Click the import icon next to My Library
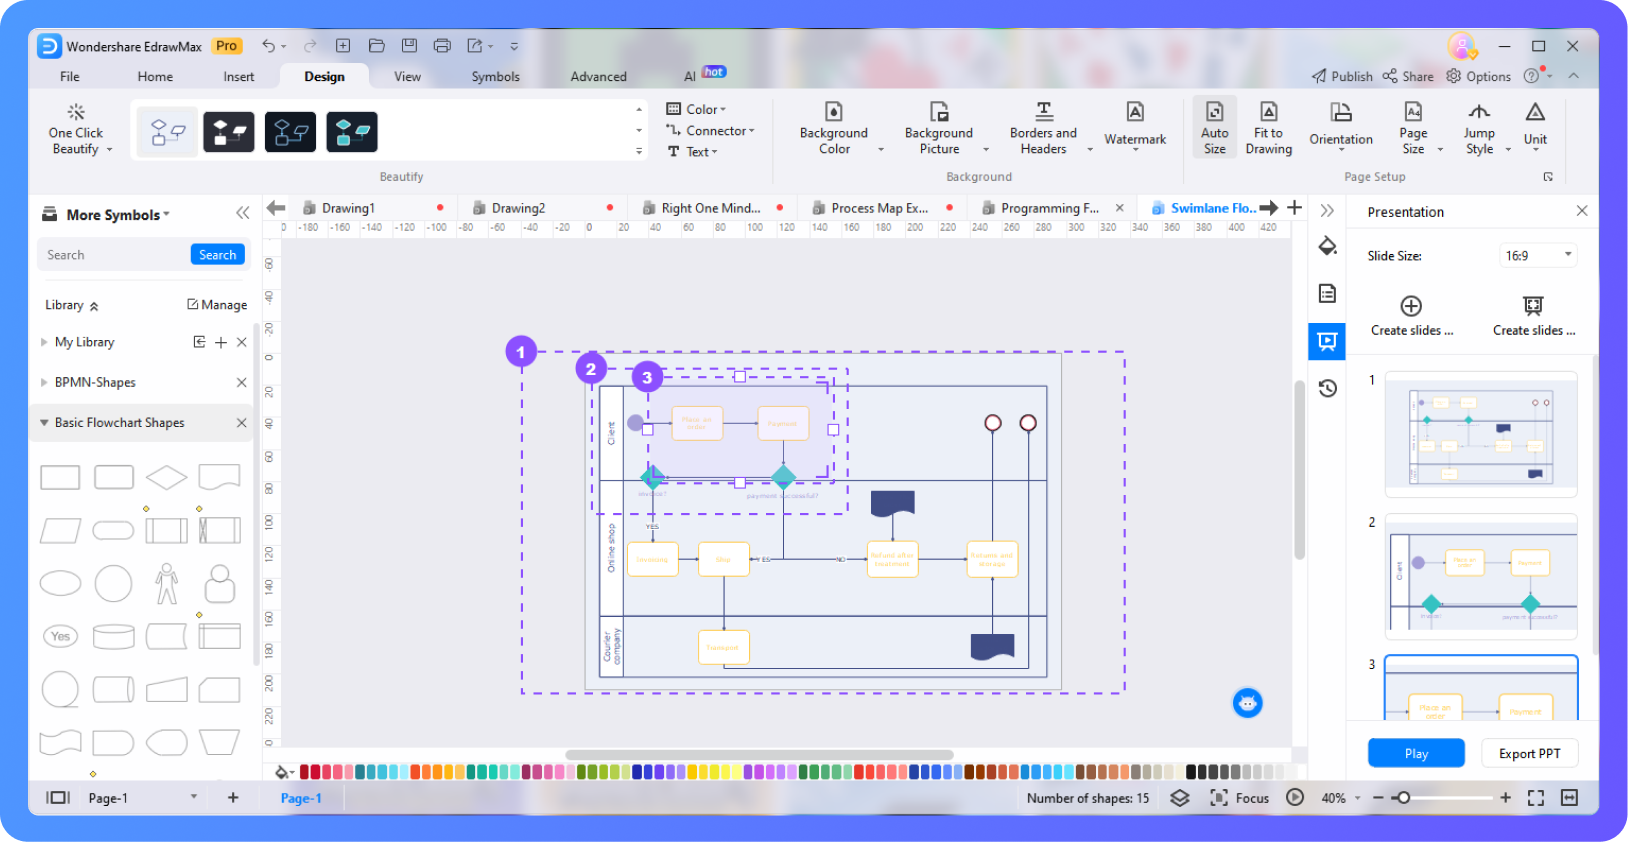 click(199, 342)
